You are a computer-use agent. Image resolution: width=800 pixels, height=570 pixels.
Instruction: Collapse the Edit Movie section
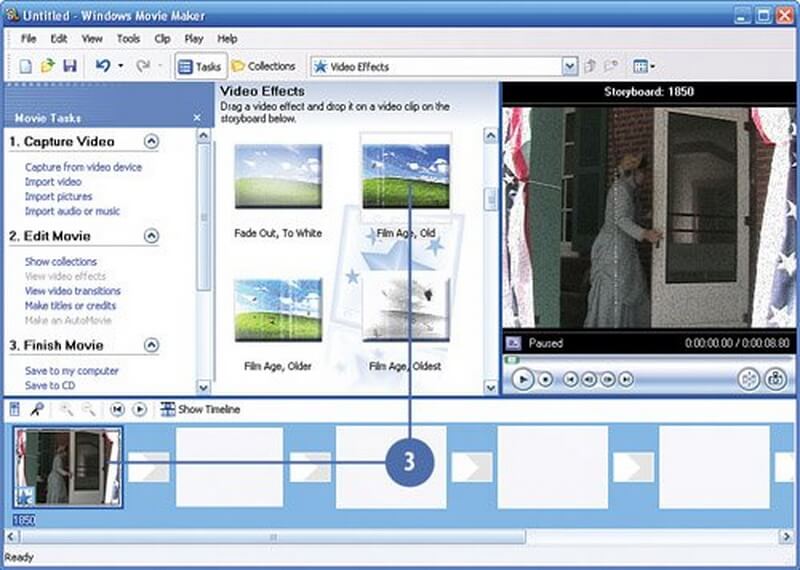pyautogui.click(x=152, y=236)
